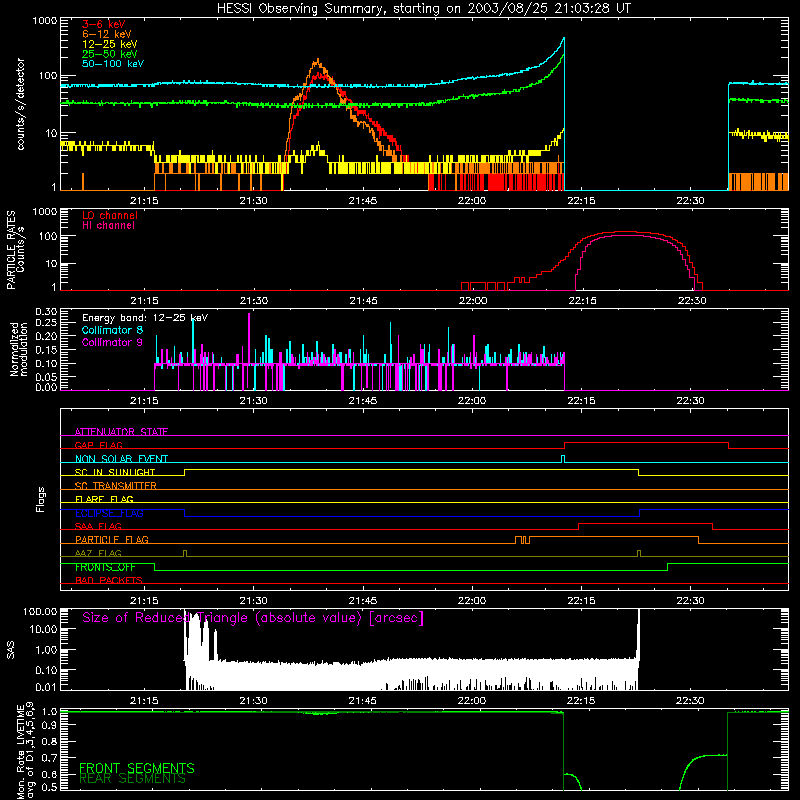800x800 pixels.
Task: Click the HESSI Observing Summary title
Action: (424, 9)
